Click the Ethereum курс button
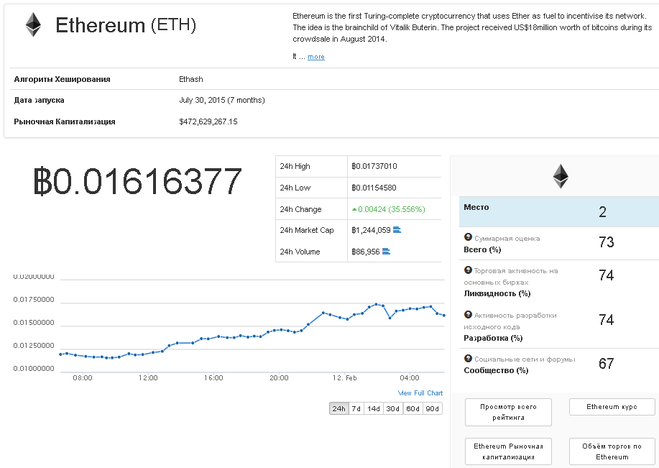The height and width of the screenshot is (468, 659). pos(611,407)
